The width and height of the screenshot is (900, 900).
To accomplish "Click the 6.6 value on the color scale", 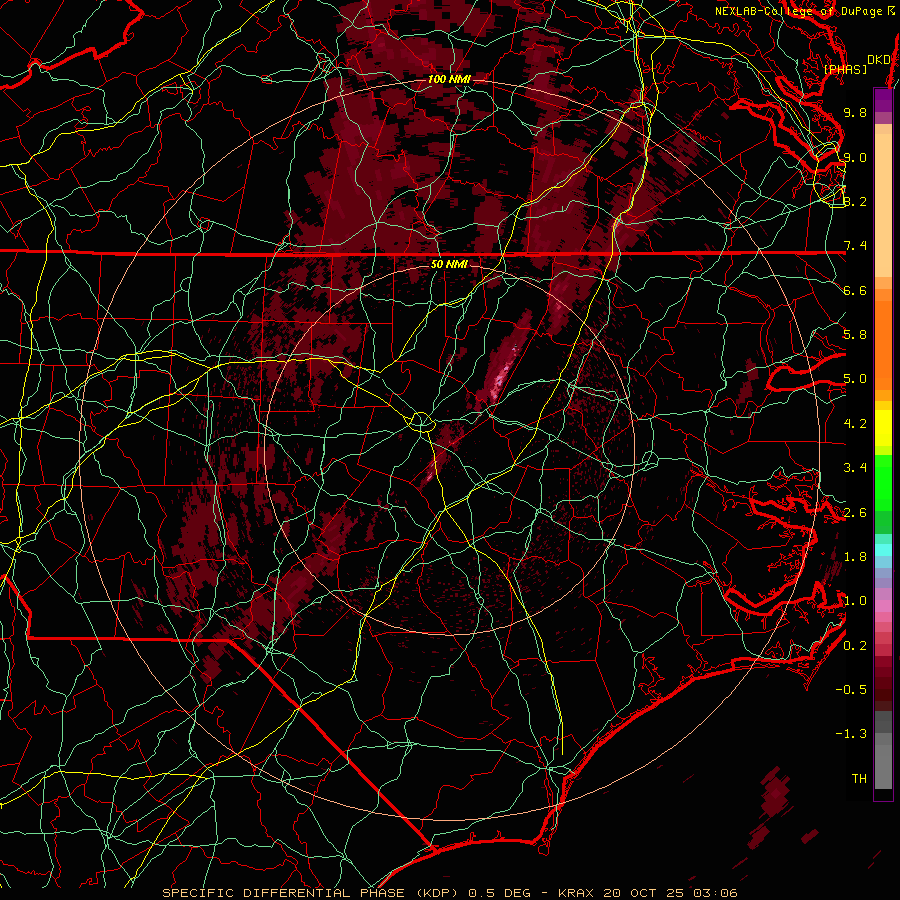I will (x=855, y=290).
